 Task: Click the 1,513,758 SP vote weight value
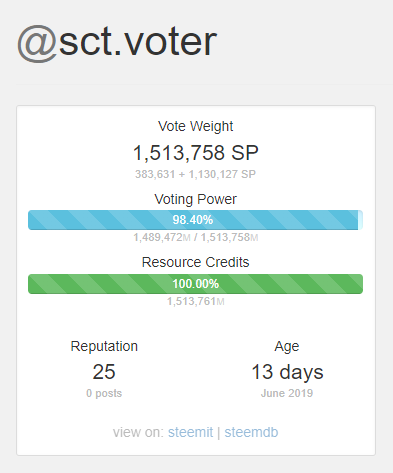(196, 153)
